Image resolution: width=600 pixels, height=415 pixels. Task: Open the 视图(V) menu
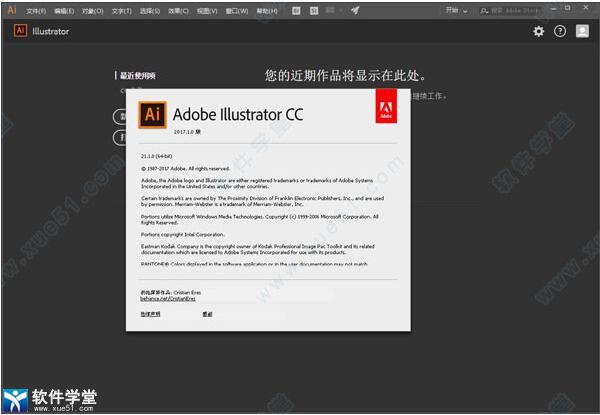click(x=207, y=11)
